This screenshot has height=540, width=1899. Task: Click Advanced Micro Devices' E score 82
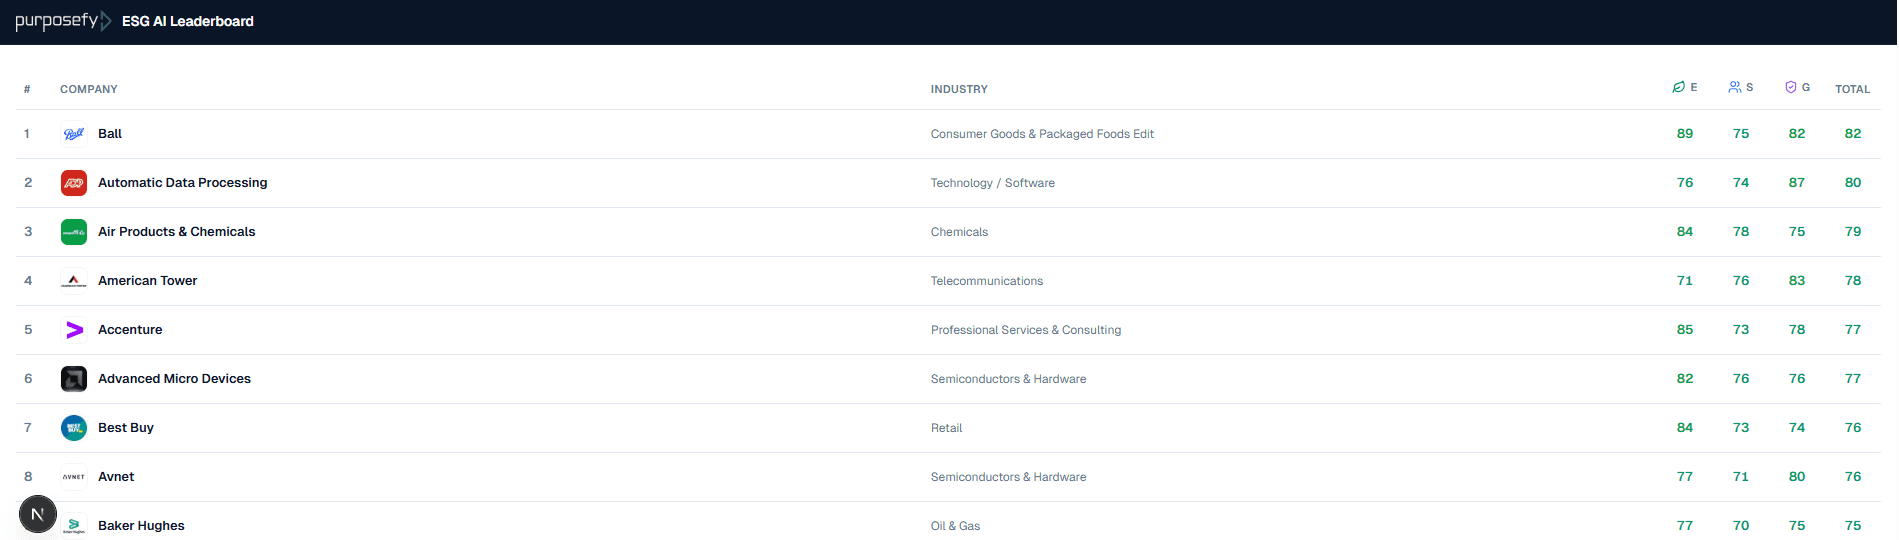pyautogui.click(x=1685, y=379)
